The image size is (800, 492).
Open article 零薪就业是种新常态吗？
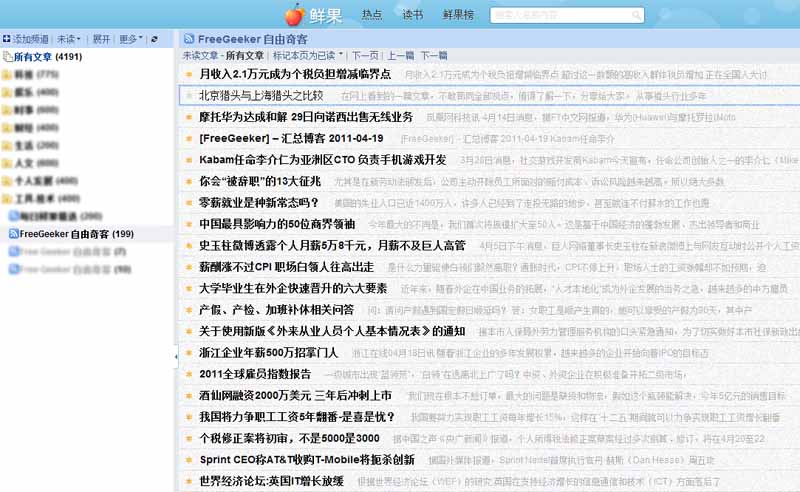[259, 203]
